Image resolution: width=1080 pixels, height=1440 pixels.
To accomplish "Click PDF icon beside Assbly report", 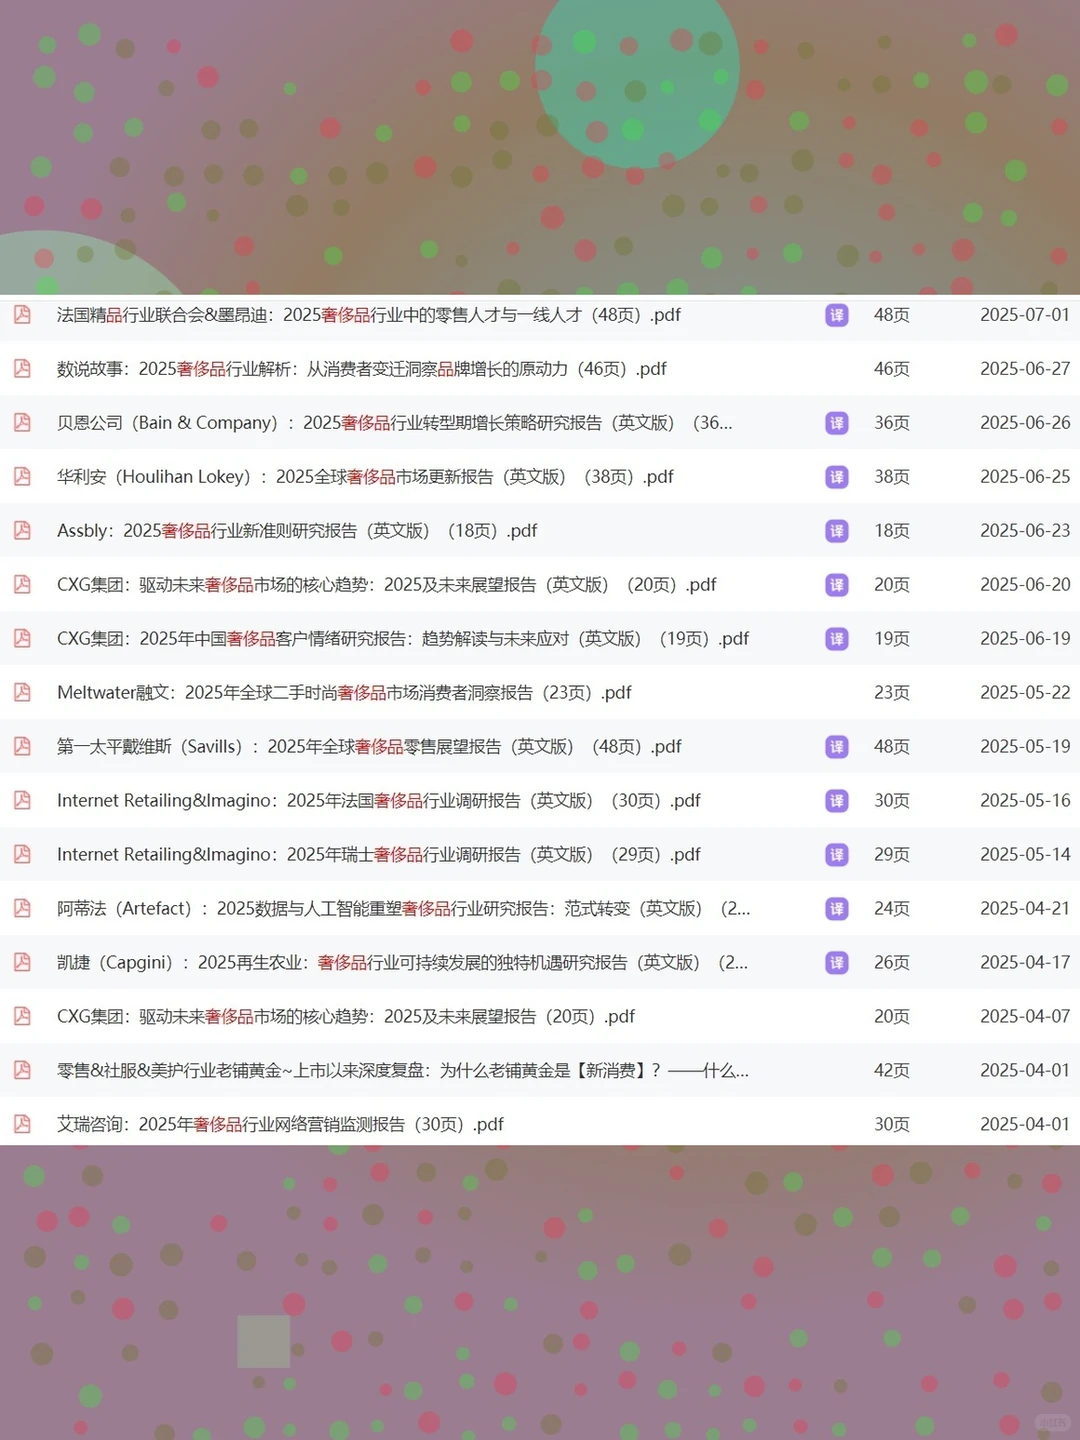I will [22, 531].
